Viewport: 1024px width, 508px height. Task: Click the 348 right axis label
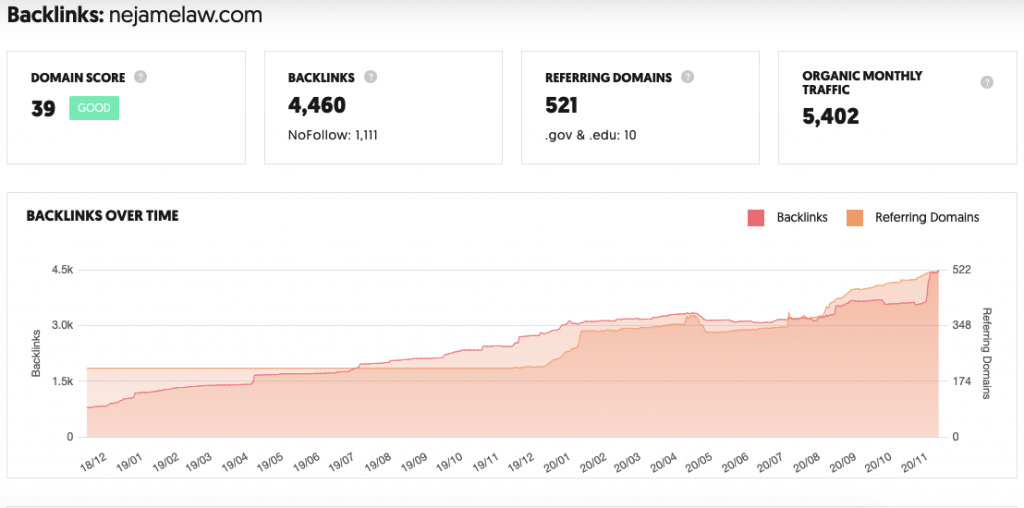coord(960,325)
